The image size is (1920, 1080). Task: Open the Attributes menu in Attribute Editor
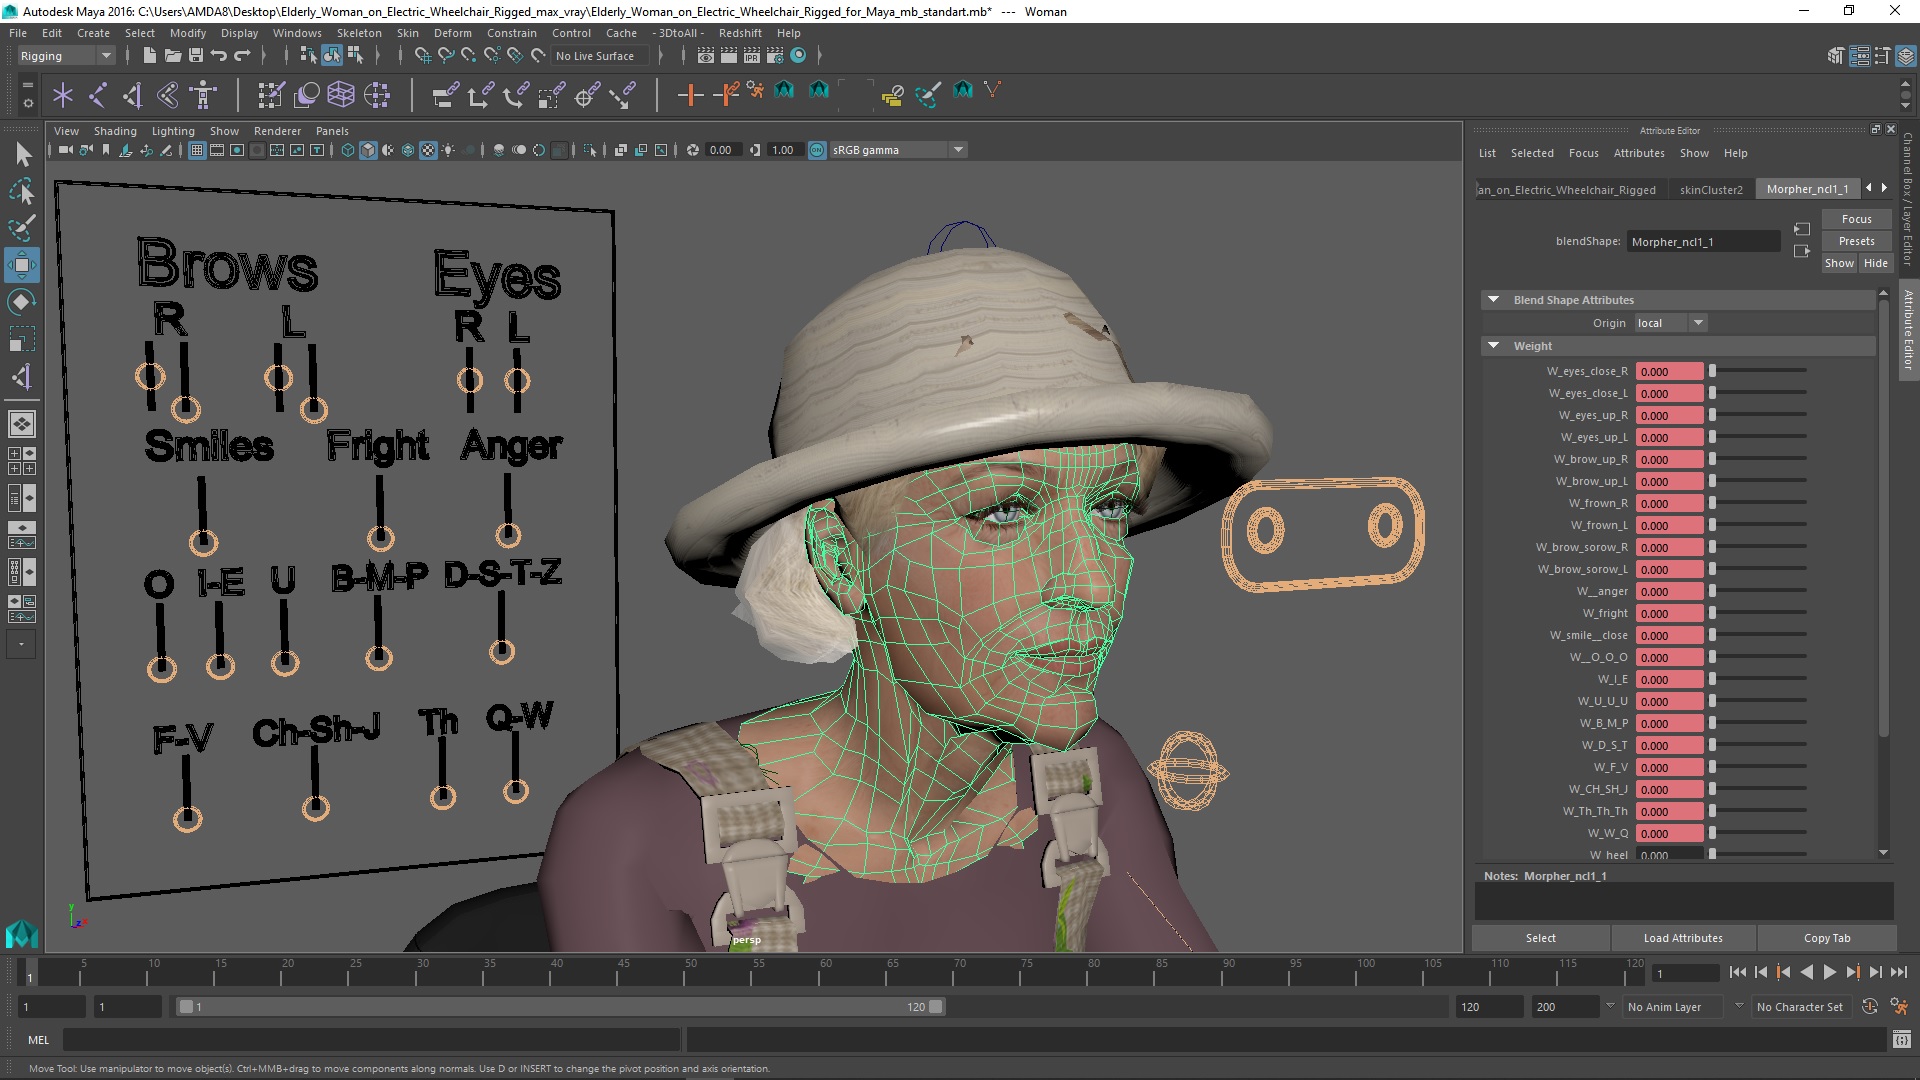coord(1639,153)
